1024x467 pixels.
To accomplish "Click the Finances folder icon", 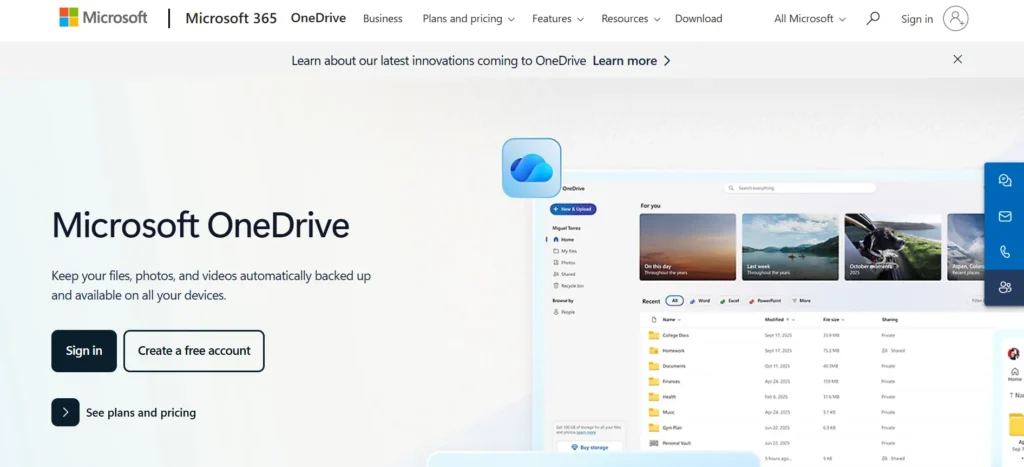I will coord(654,381).
